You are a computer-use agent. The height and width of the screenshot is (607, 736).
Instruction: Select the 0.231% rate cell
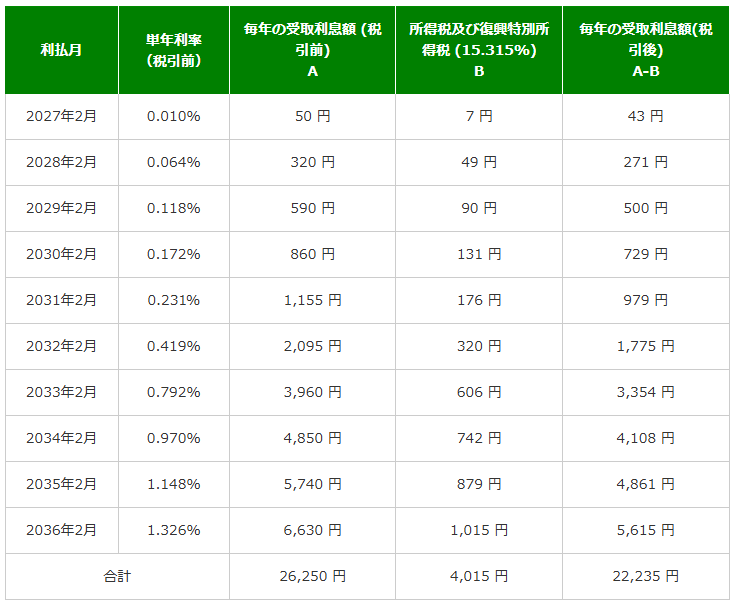(x=173, y=300)
